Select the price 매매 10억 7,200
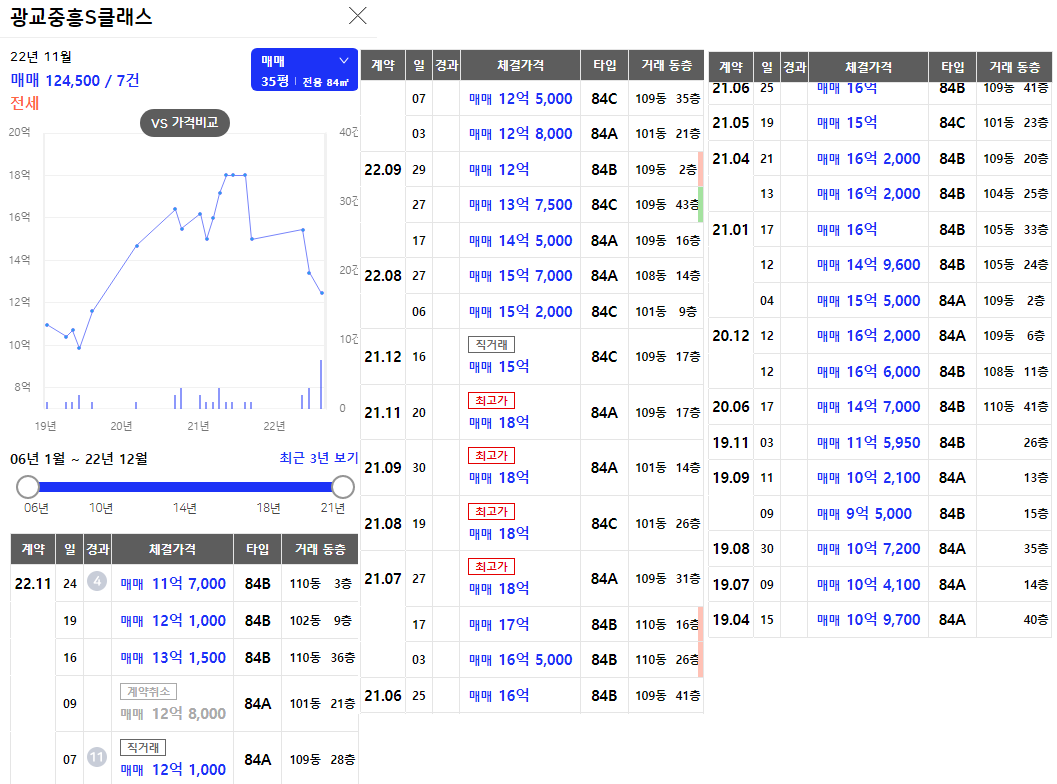 click(x=868, y=549)
